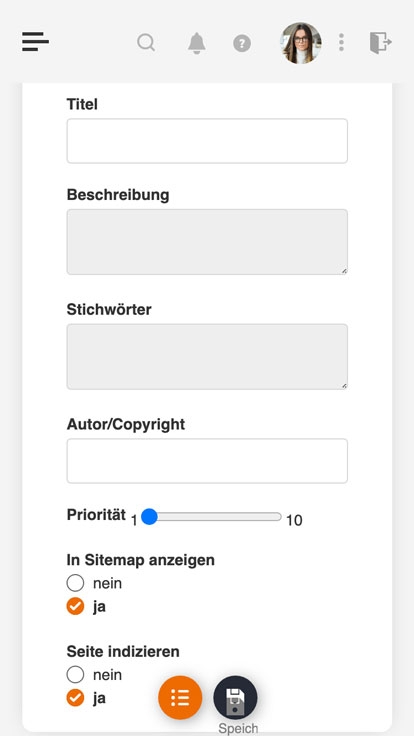
Task: Click the search magnifier icon
Action: [146, 42]
